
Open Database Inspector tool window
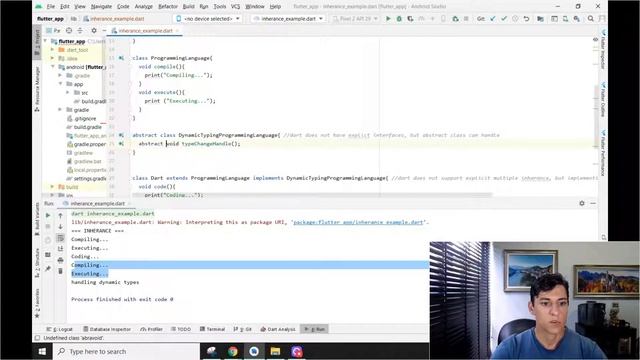point(107,329)
